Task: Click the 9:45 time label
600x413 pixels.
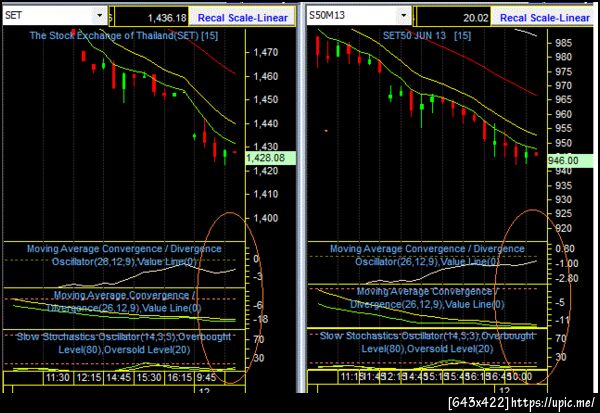Action: tap(206, 377)
